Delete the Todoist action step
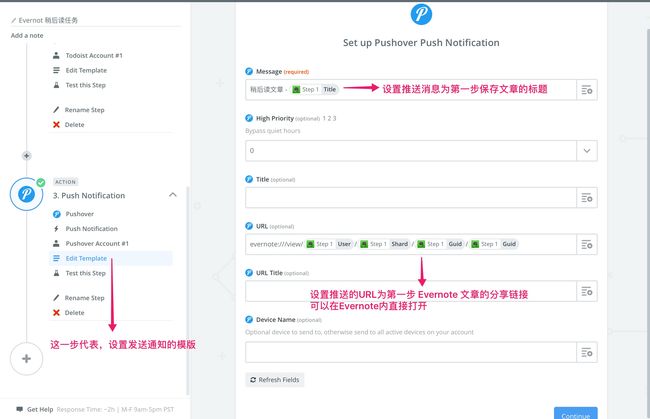Image resolution: width=650 pixels, height=419 pixels. point(69,125)
